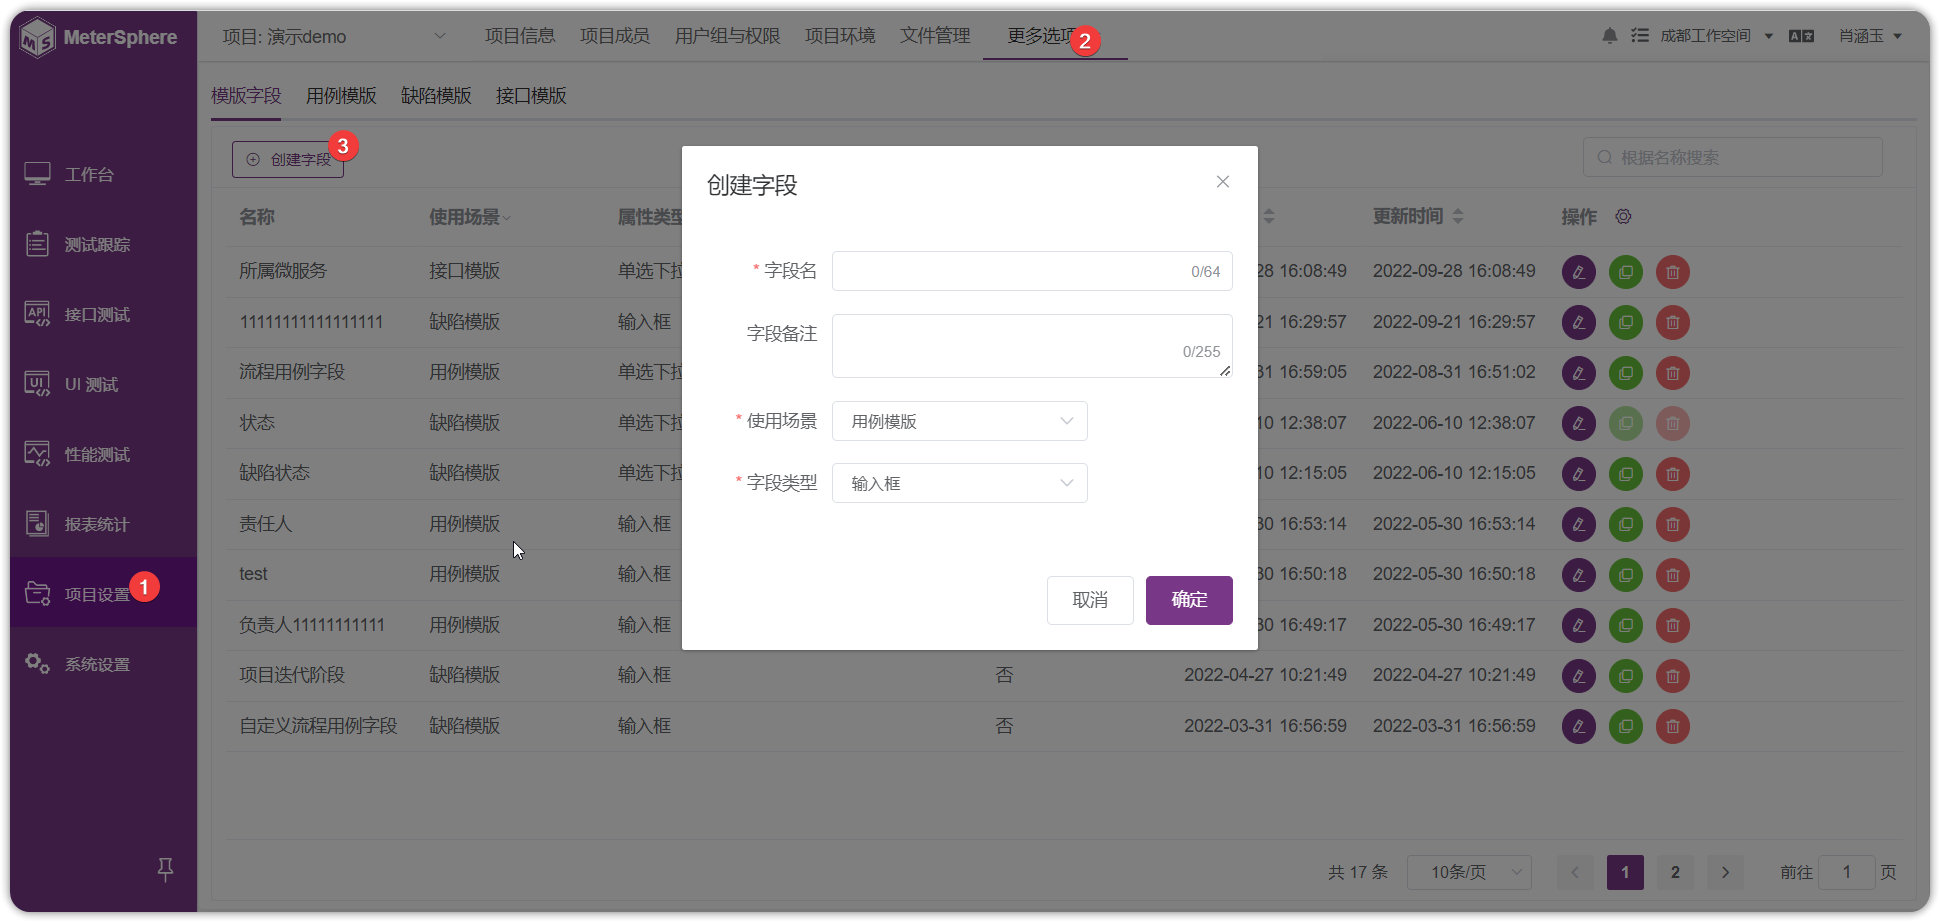Click the previous page arrow
Viewport: 1940px width, 922px height.
click(x=1575, y=872)
